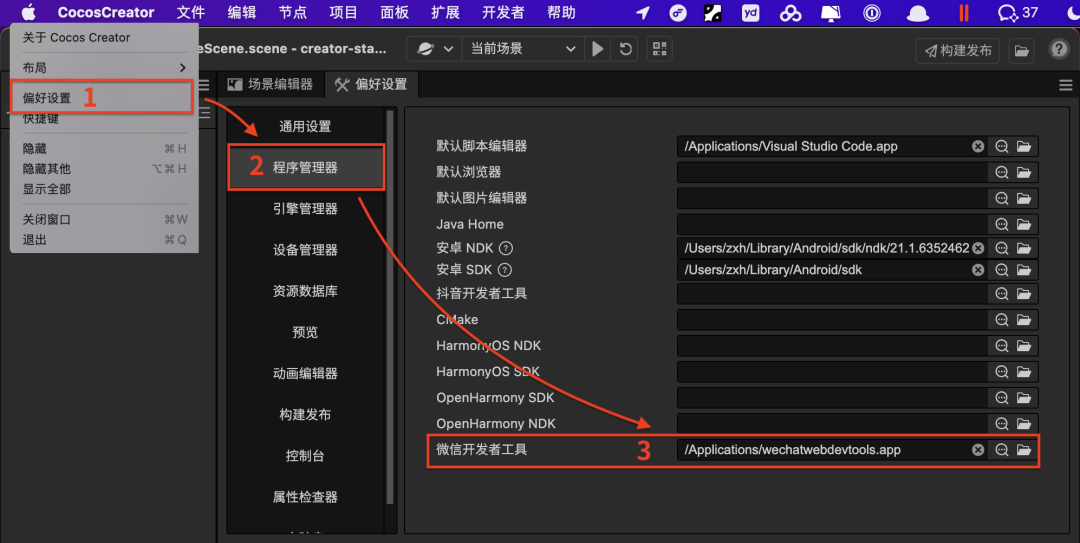Show help for 安卓 SDK

click(505, 270)
